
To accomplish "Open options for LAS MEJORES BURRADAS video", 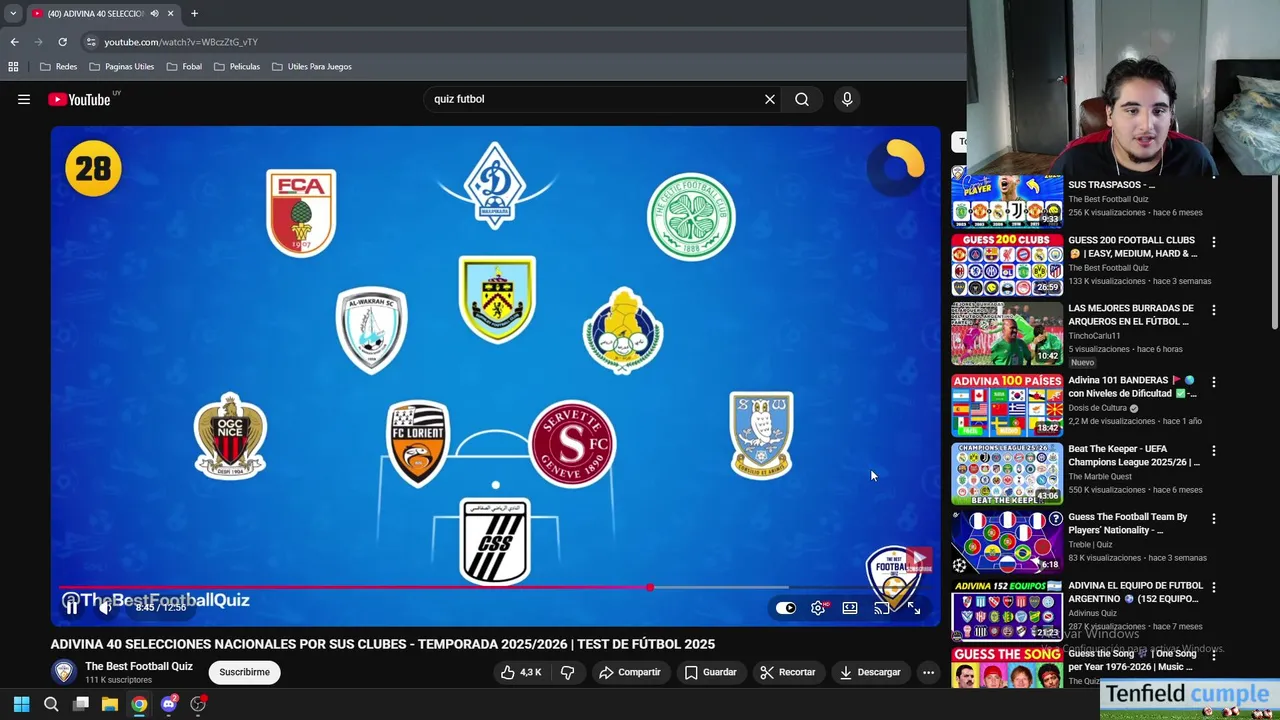I will click(x=1214, y=310).
